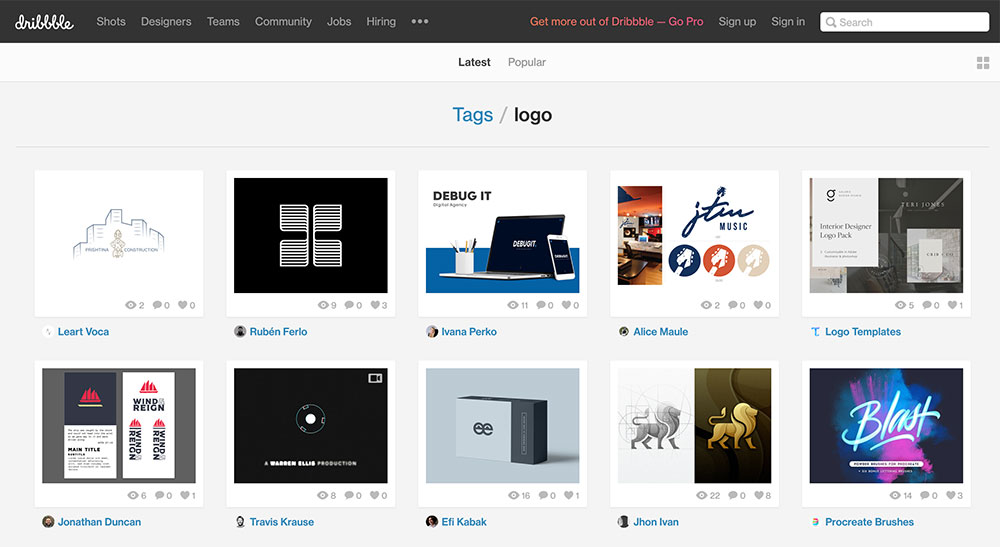The image size is (1000, 547).
Task: Open the gold lion logo shot
Action: pos(695,425)
